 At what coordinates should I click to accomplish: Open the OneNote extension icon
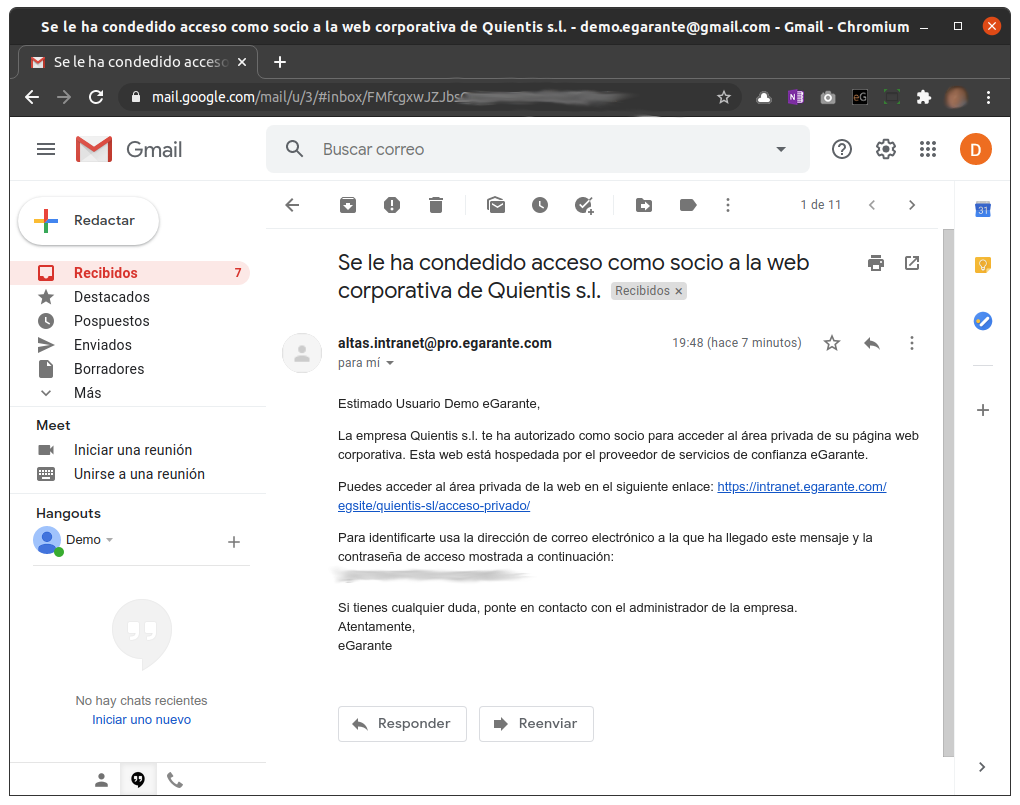click(796, 98)
